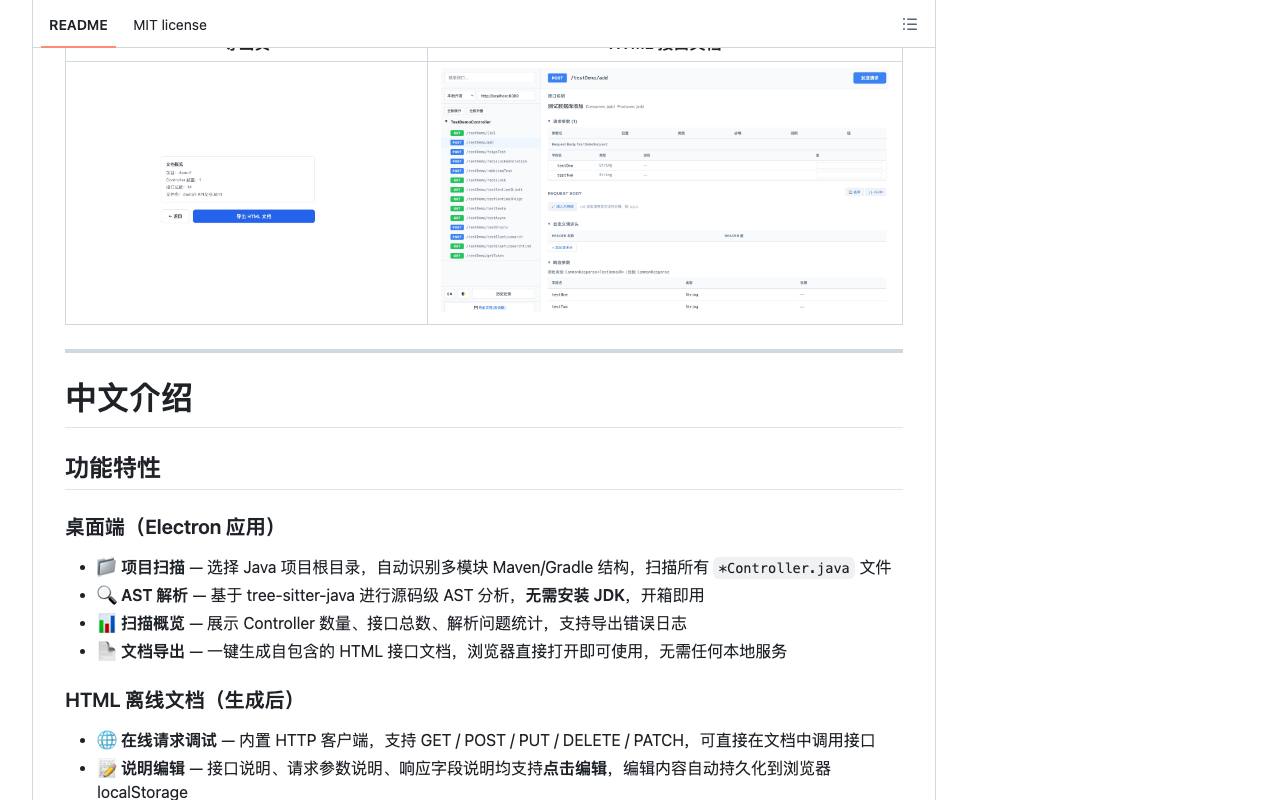The width and height of the screenshot is (1280, 800).
Task: Click the bold text 项目扫描
Action: click(x=153, y=567)
